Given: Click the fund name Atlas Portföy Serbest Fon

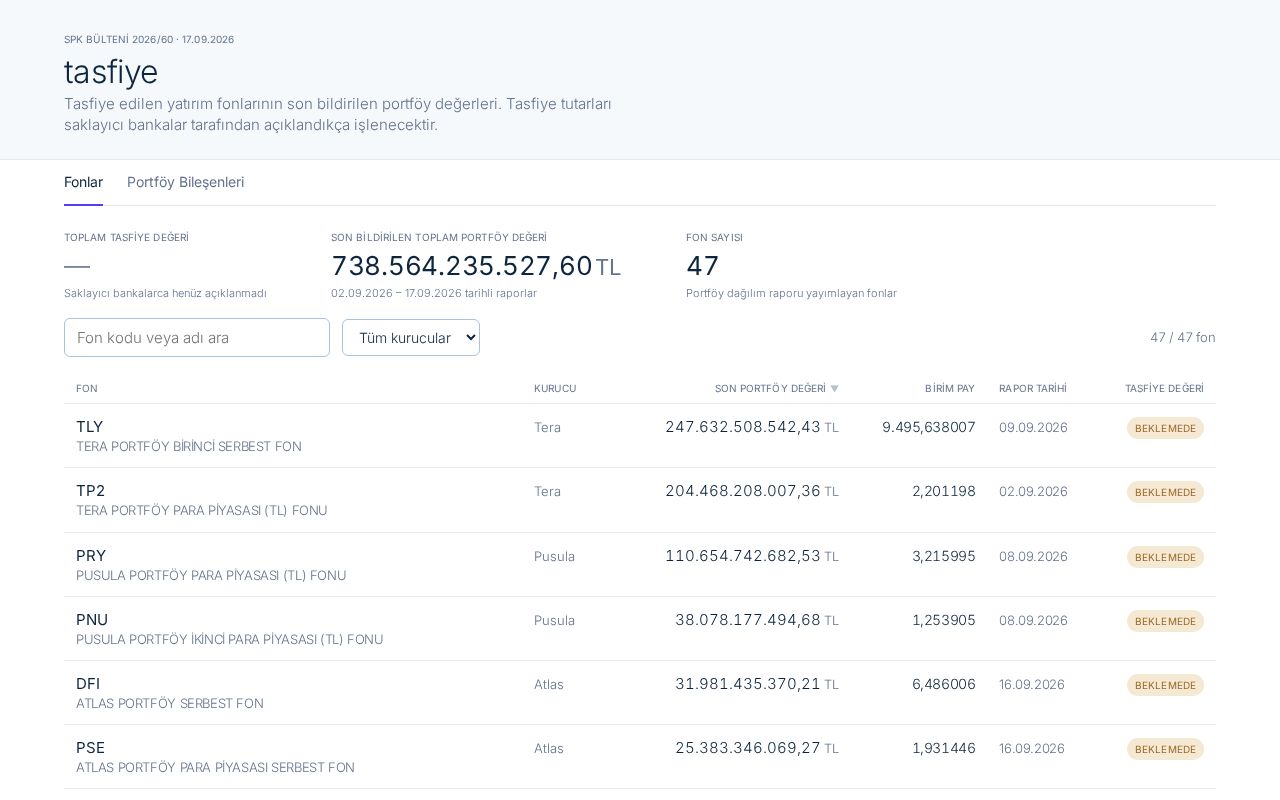Looking at the screenshot, I should coord(170,704).
